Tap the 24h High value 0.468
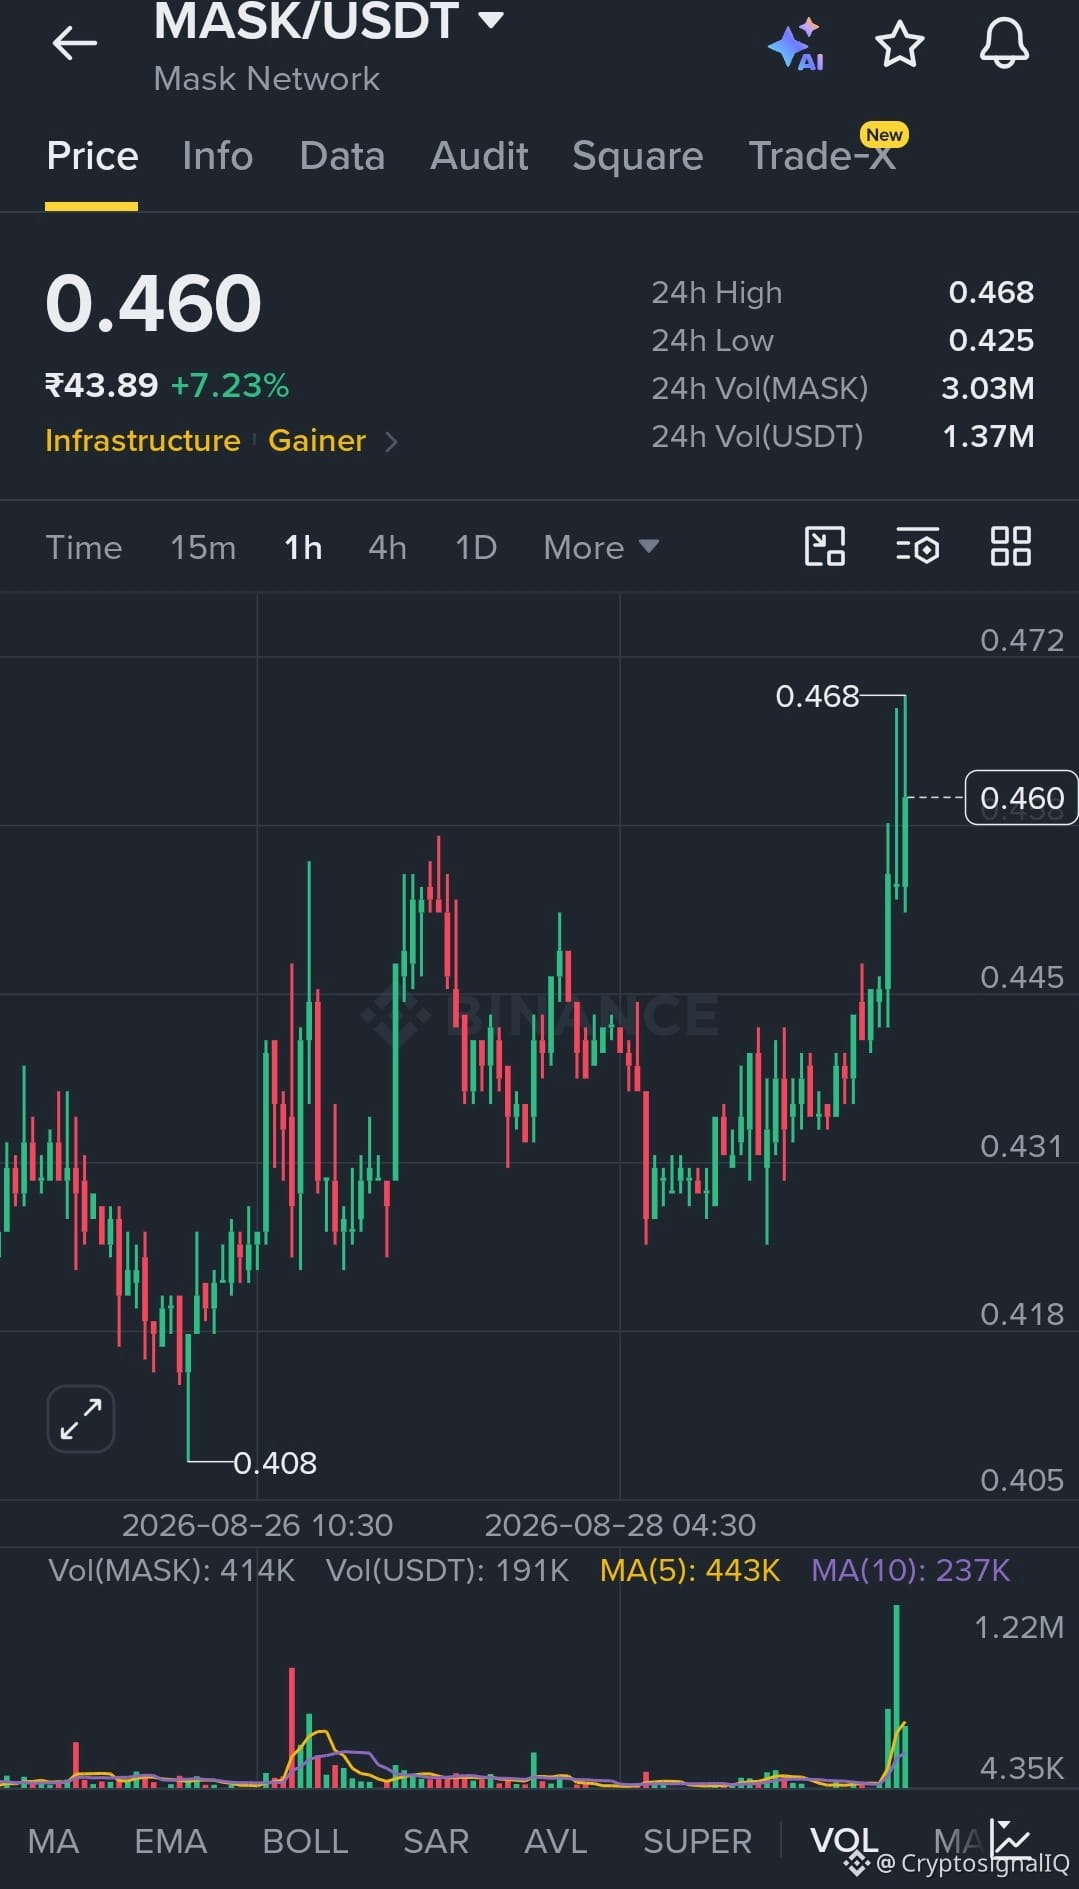 point(991,292)
